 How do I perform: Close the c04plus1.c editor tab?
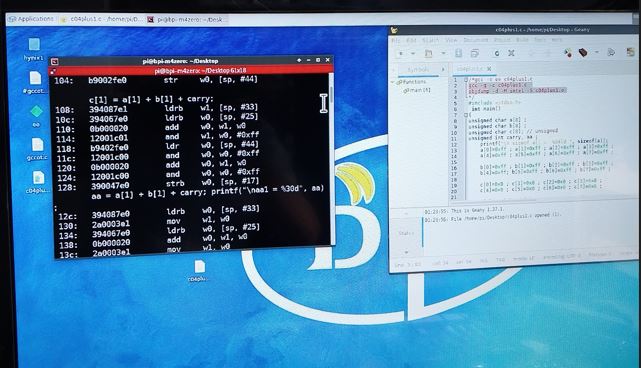489,69
